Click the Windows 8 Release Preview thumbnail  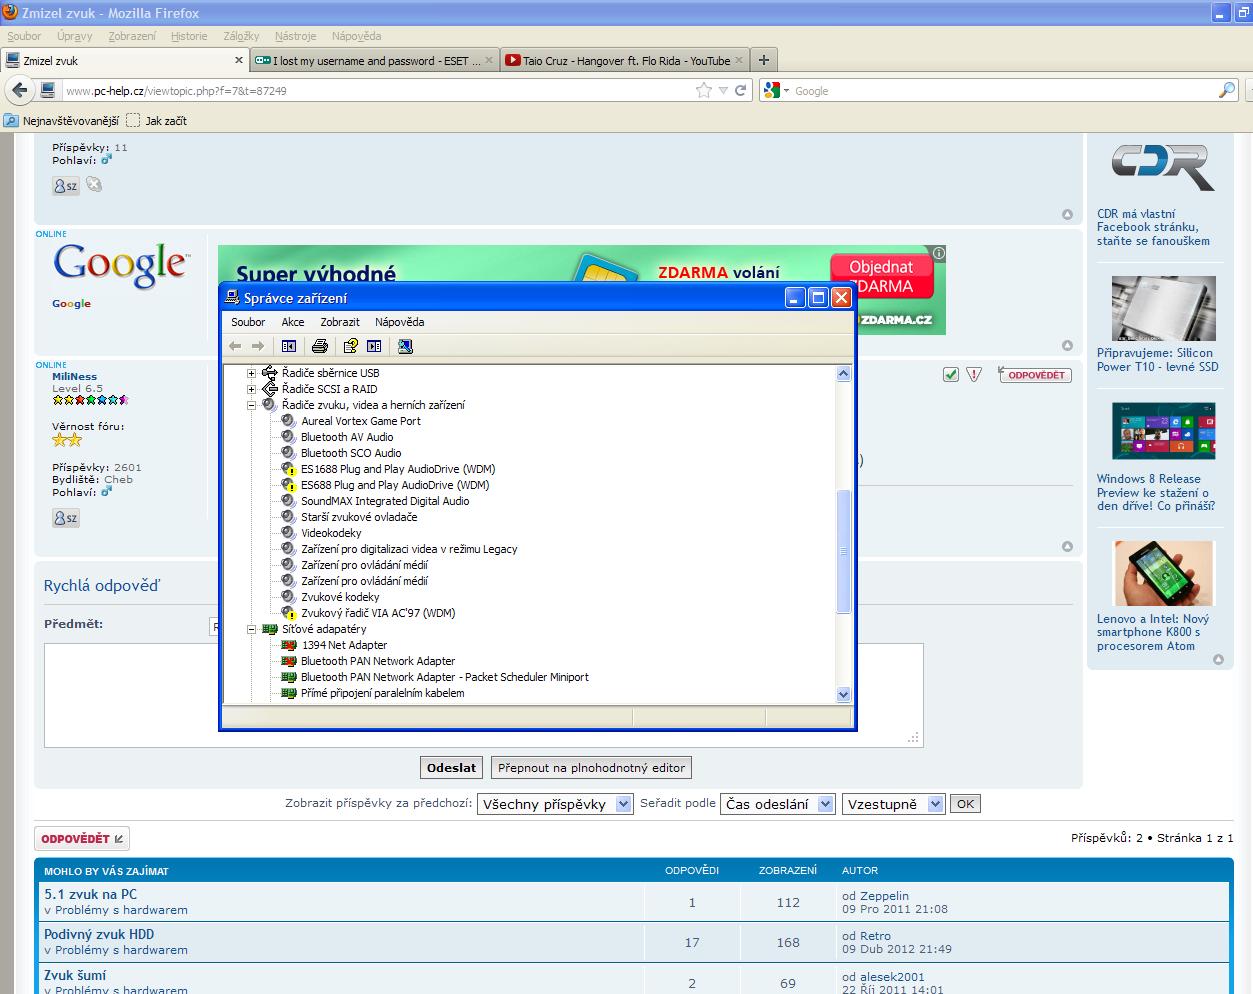point(1163,431)
